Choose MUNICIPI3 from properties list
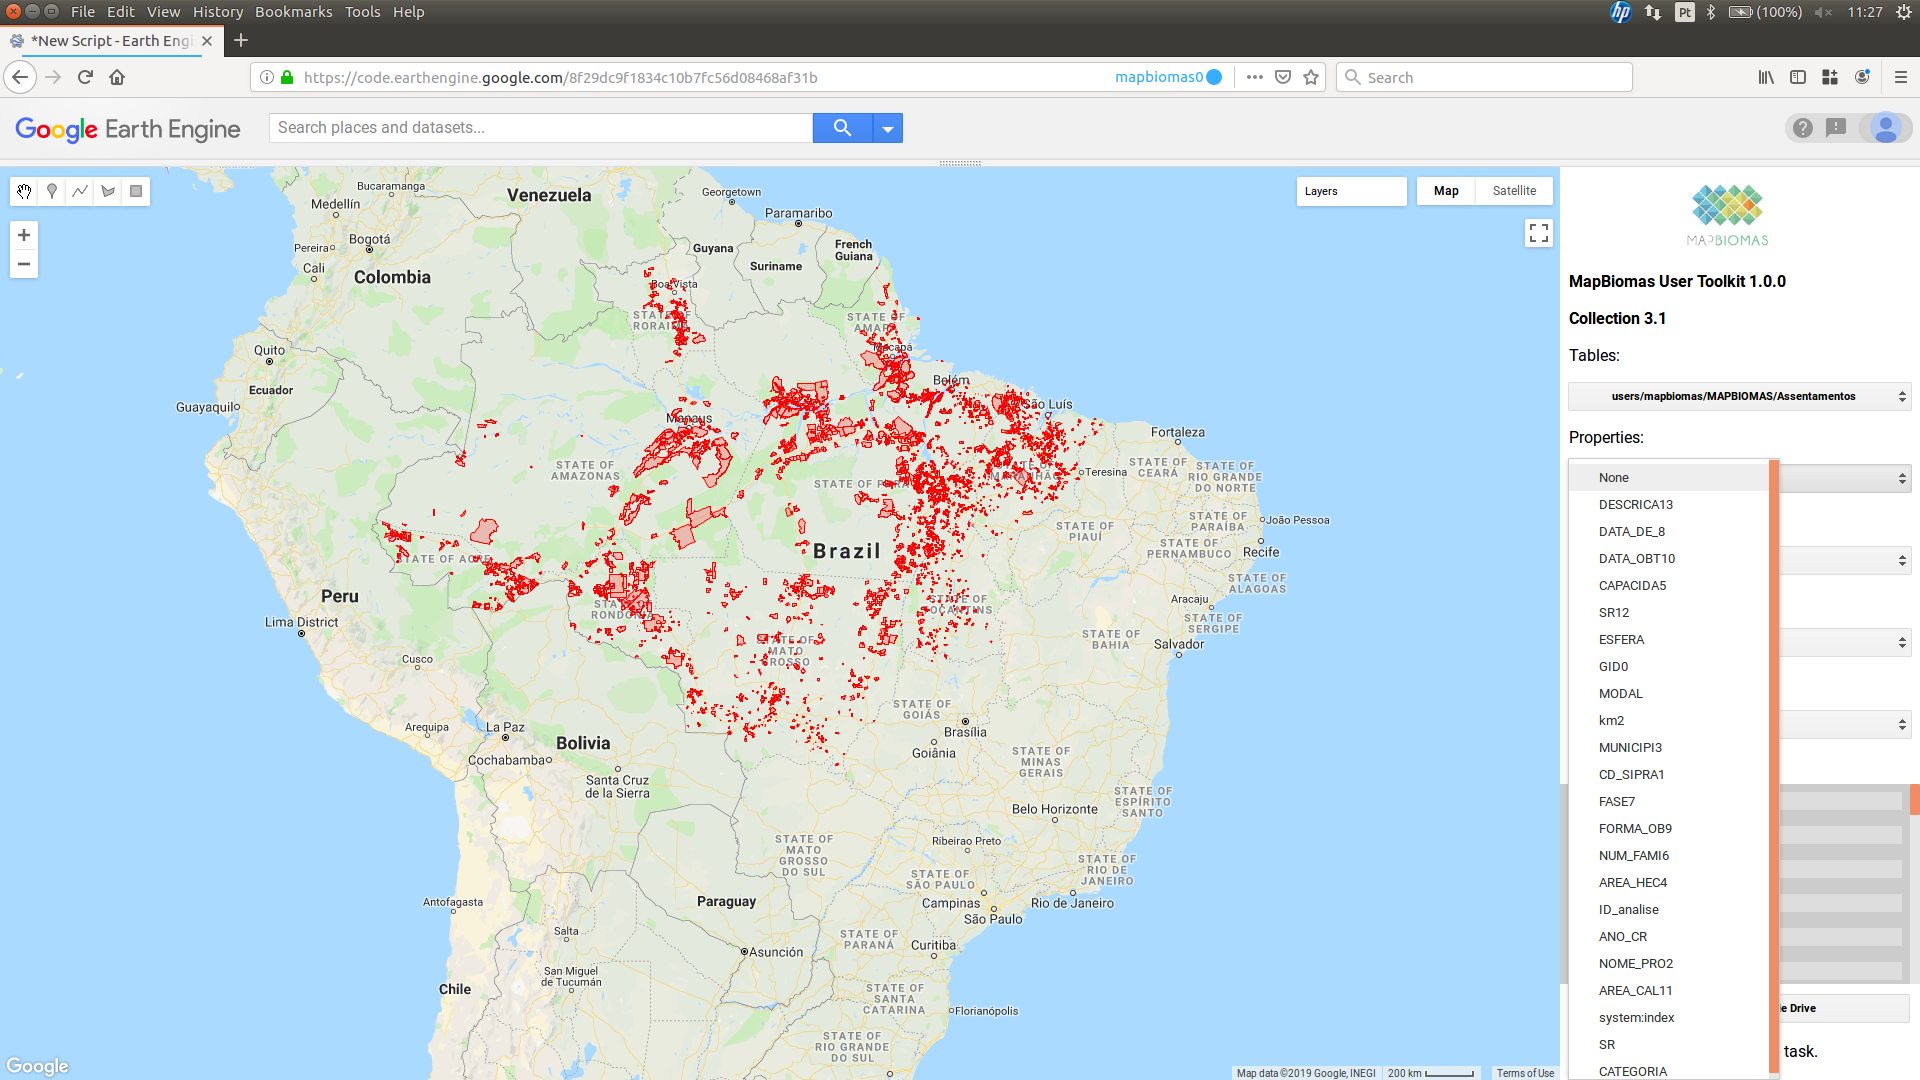Viewport: 1920px width, 1080px height. tap(1630, 747)
